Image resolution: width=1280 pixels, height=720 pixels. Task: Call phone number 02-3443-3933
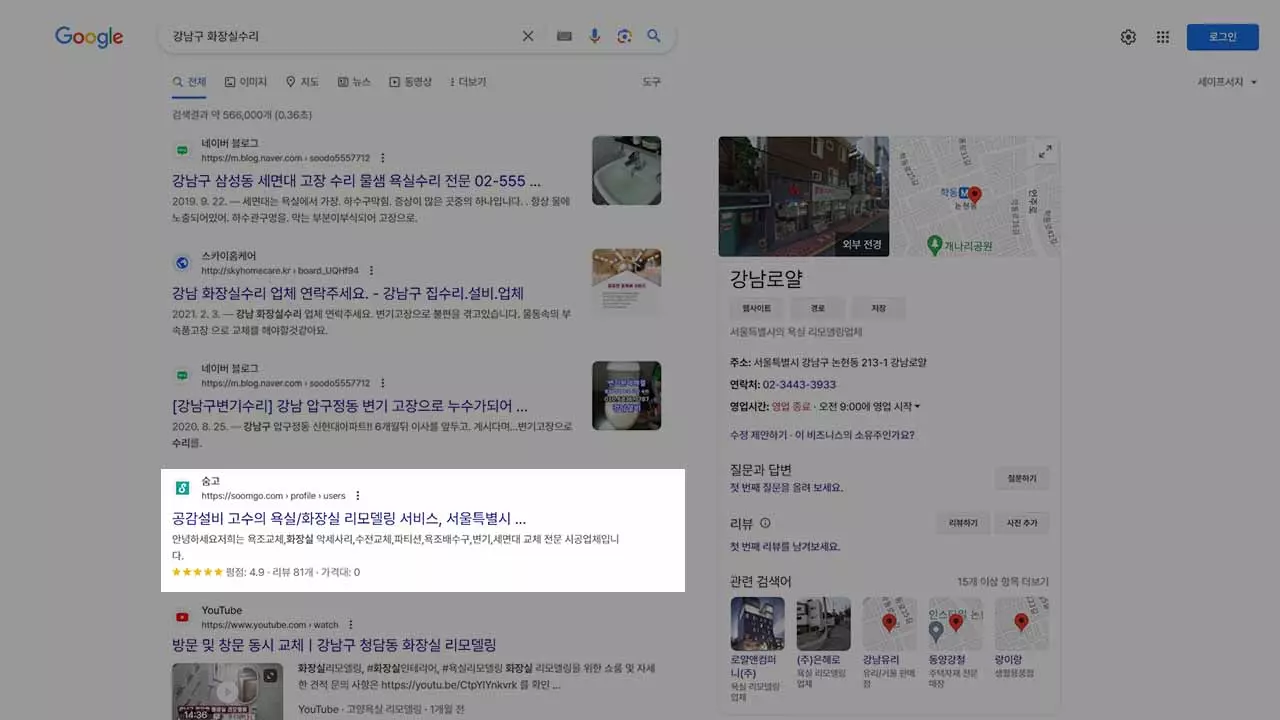point(799,384)
